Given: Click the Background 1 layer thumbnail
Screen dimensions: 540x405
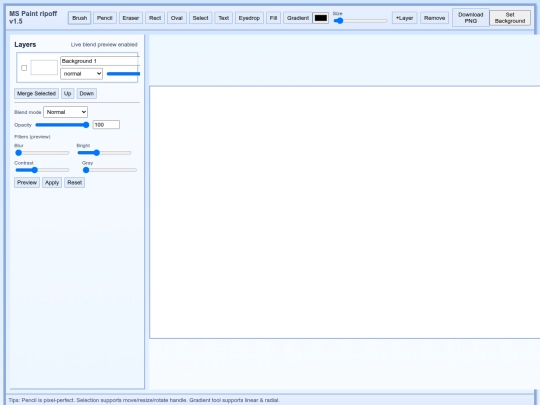Looking at the screenshot, I should (x=44, y=68).
